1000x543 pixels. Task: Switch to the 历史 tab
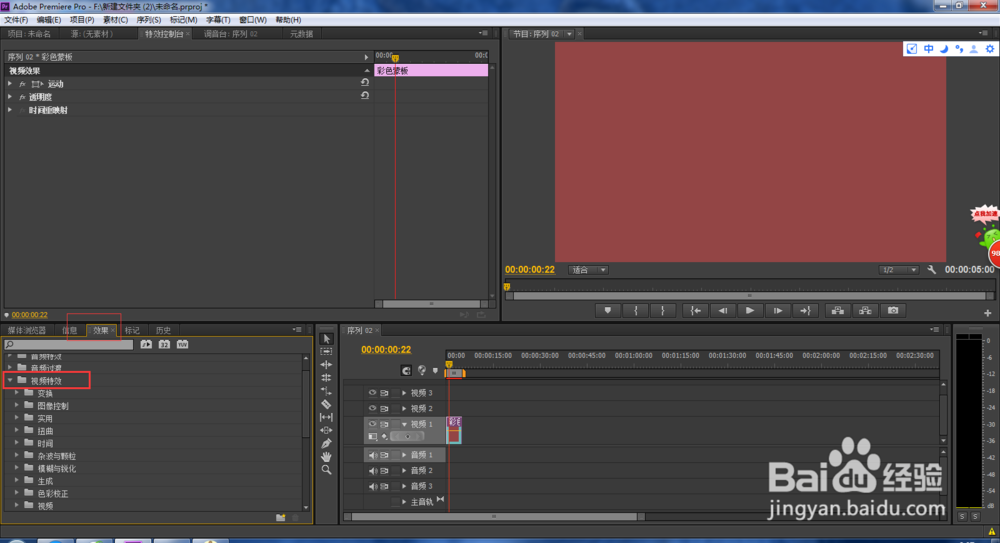[163, 331]
